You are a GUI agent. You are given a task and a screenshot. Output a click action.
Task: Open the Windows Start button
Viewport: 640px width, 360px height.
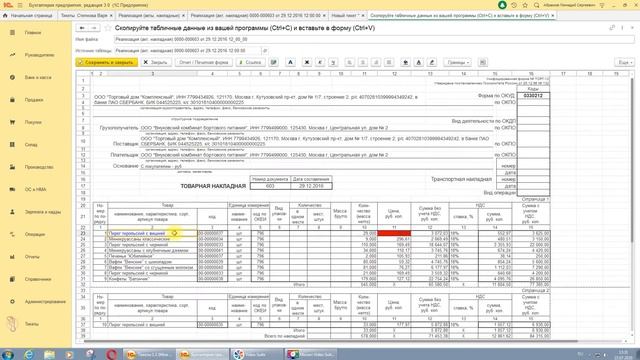pyautogui.click(x=8, y=354)
